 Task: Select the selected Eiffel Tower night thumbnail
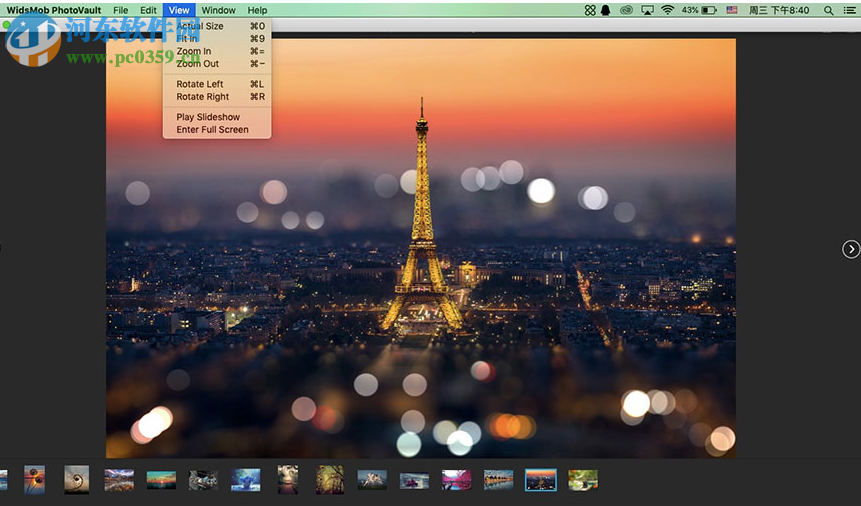click(x=541, y=480)
